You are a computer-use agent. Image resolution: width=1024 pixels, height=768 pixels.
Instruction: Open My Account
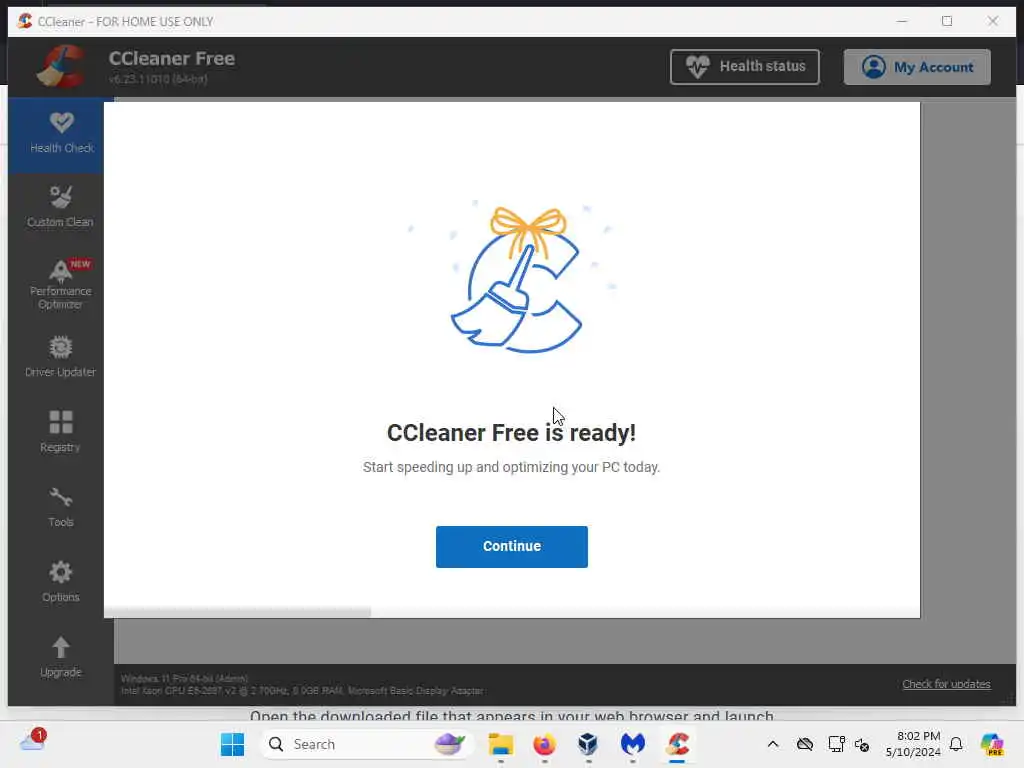[x=917, y=67]
